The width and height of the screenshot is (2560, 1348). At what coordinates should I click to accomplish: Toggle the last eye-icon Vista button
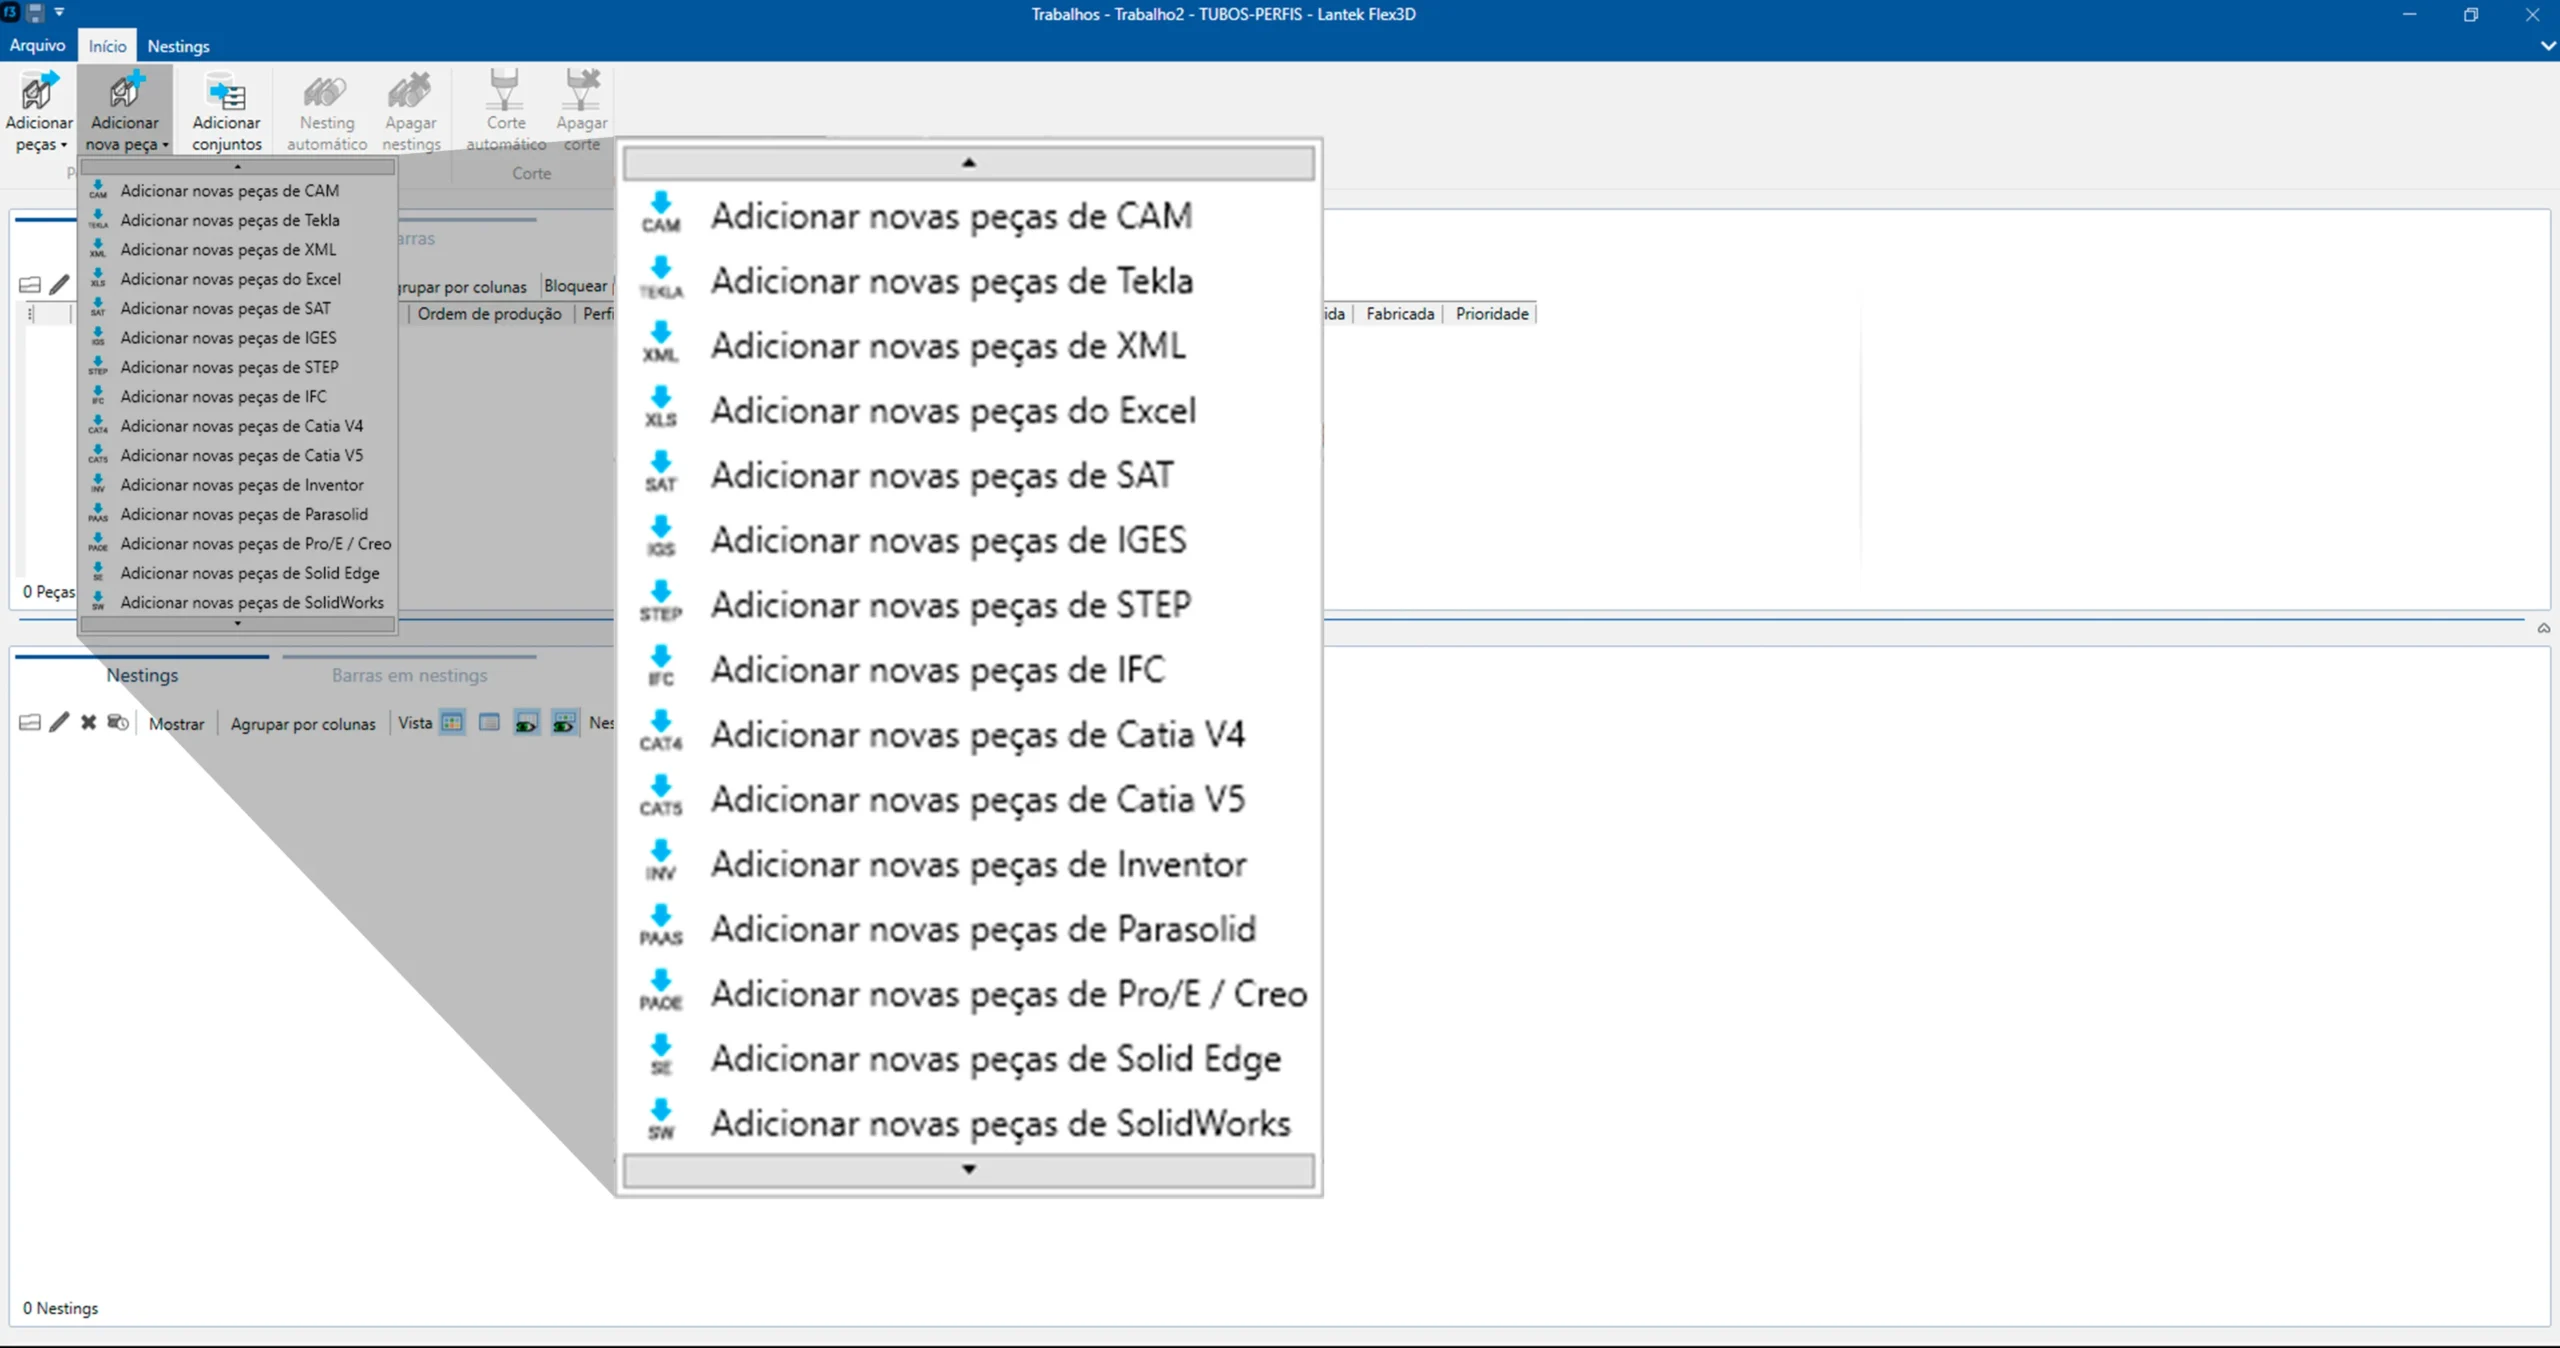coord(564,722)
